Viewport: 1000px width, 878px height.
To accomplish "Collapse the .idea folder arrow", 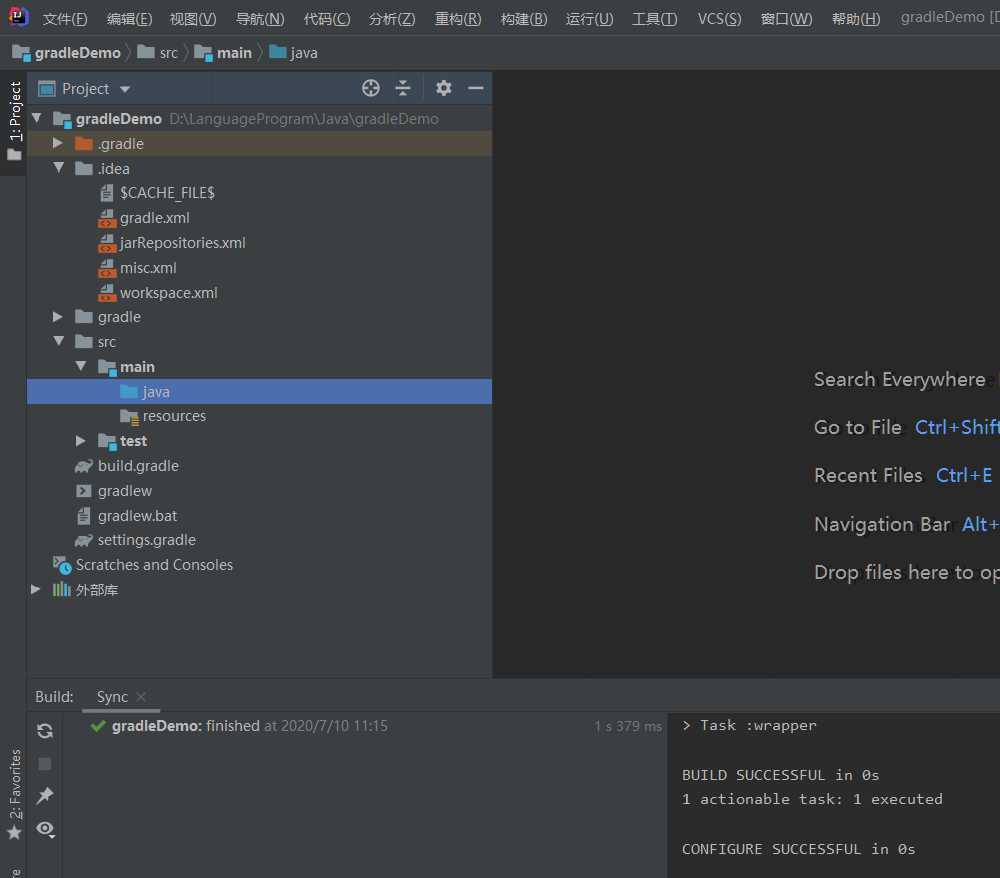I will pyautogui.click(x=59, y=168).
